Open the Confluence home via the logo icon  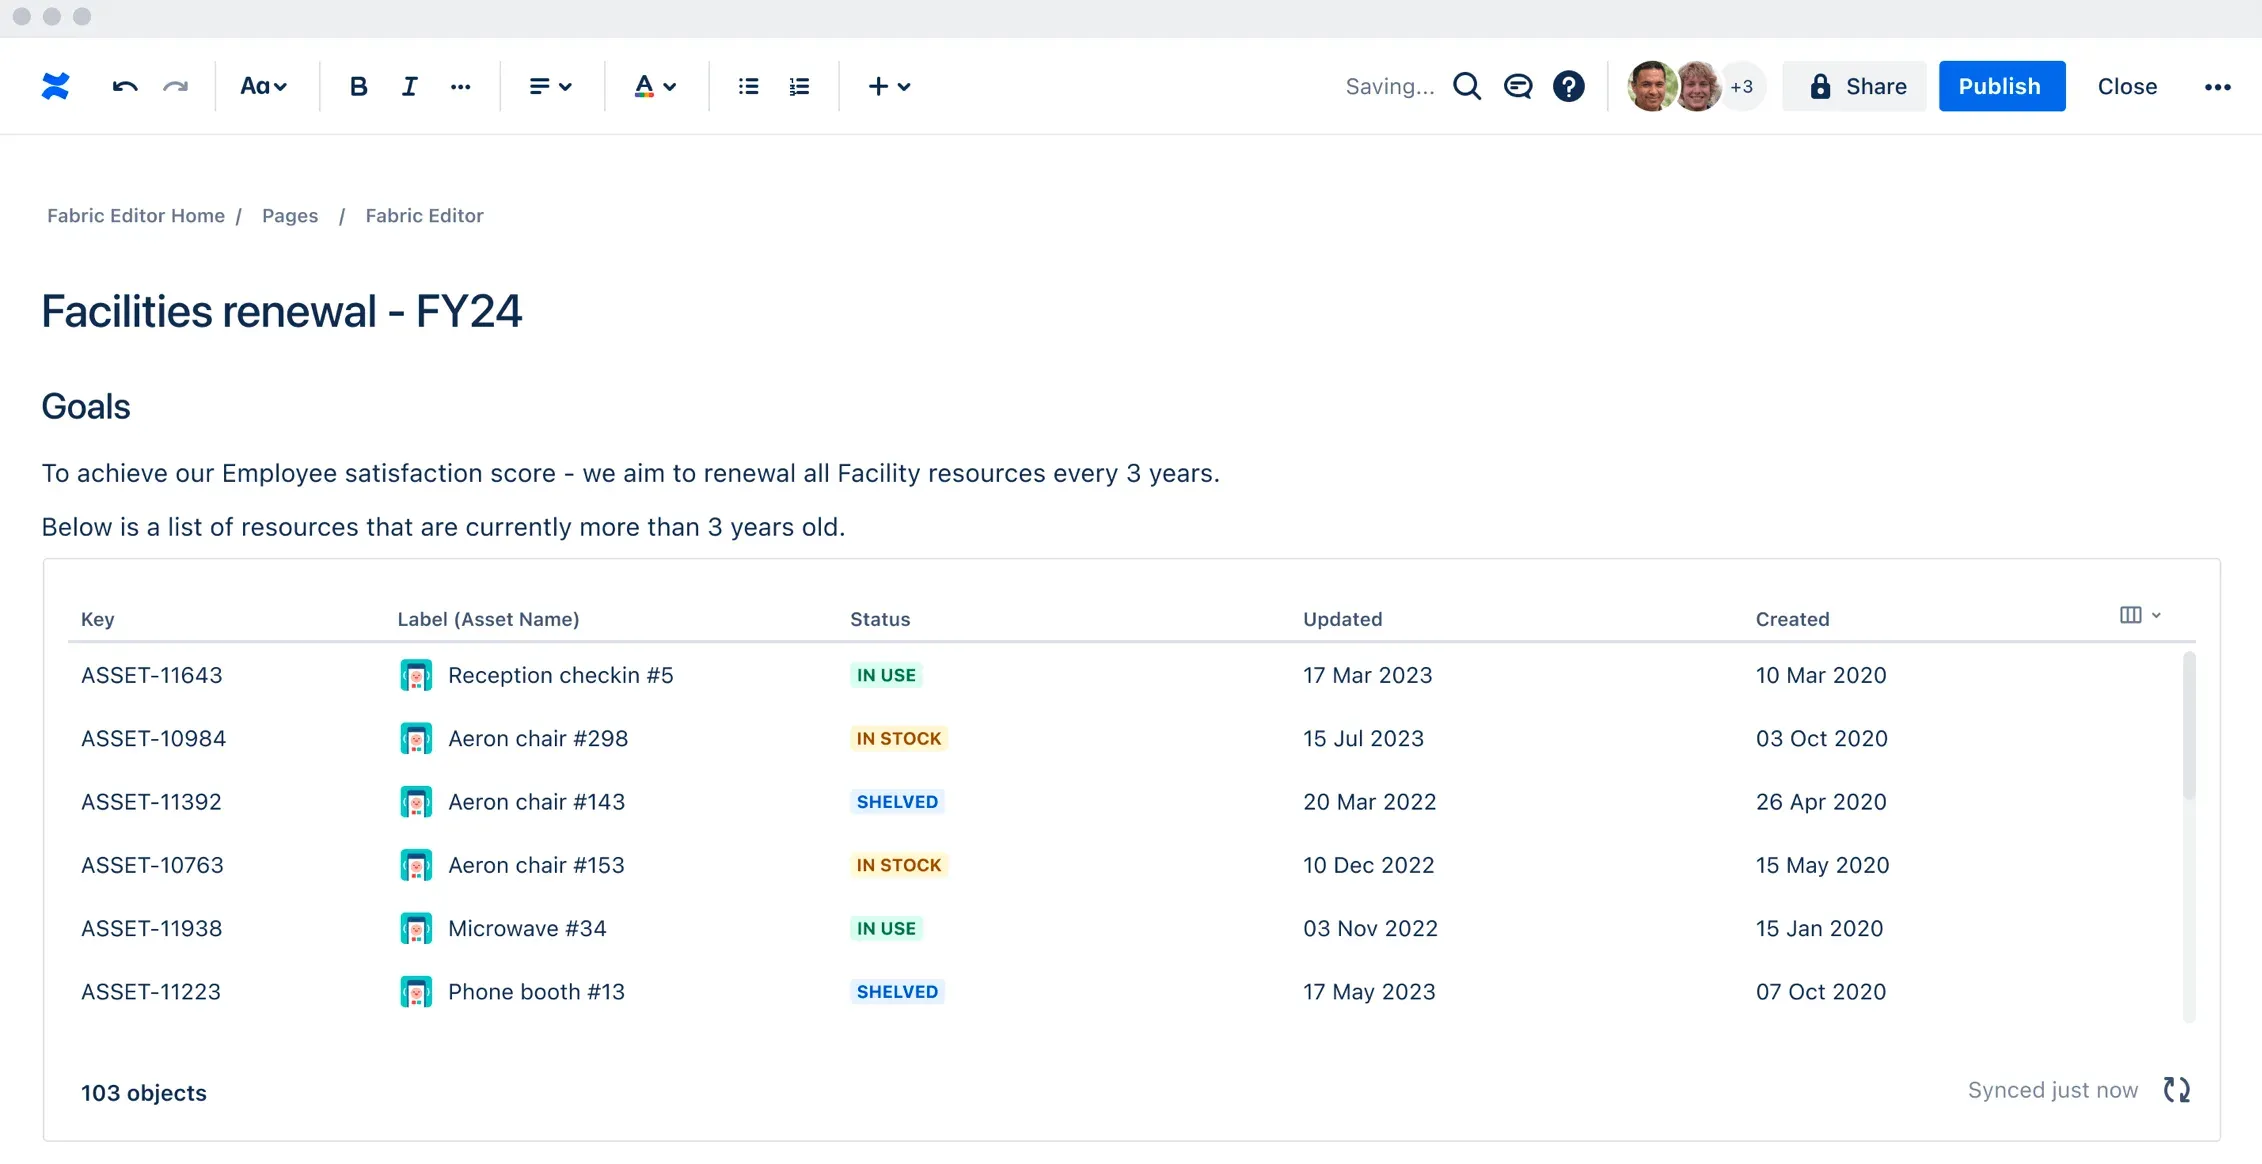coord(56,86)
